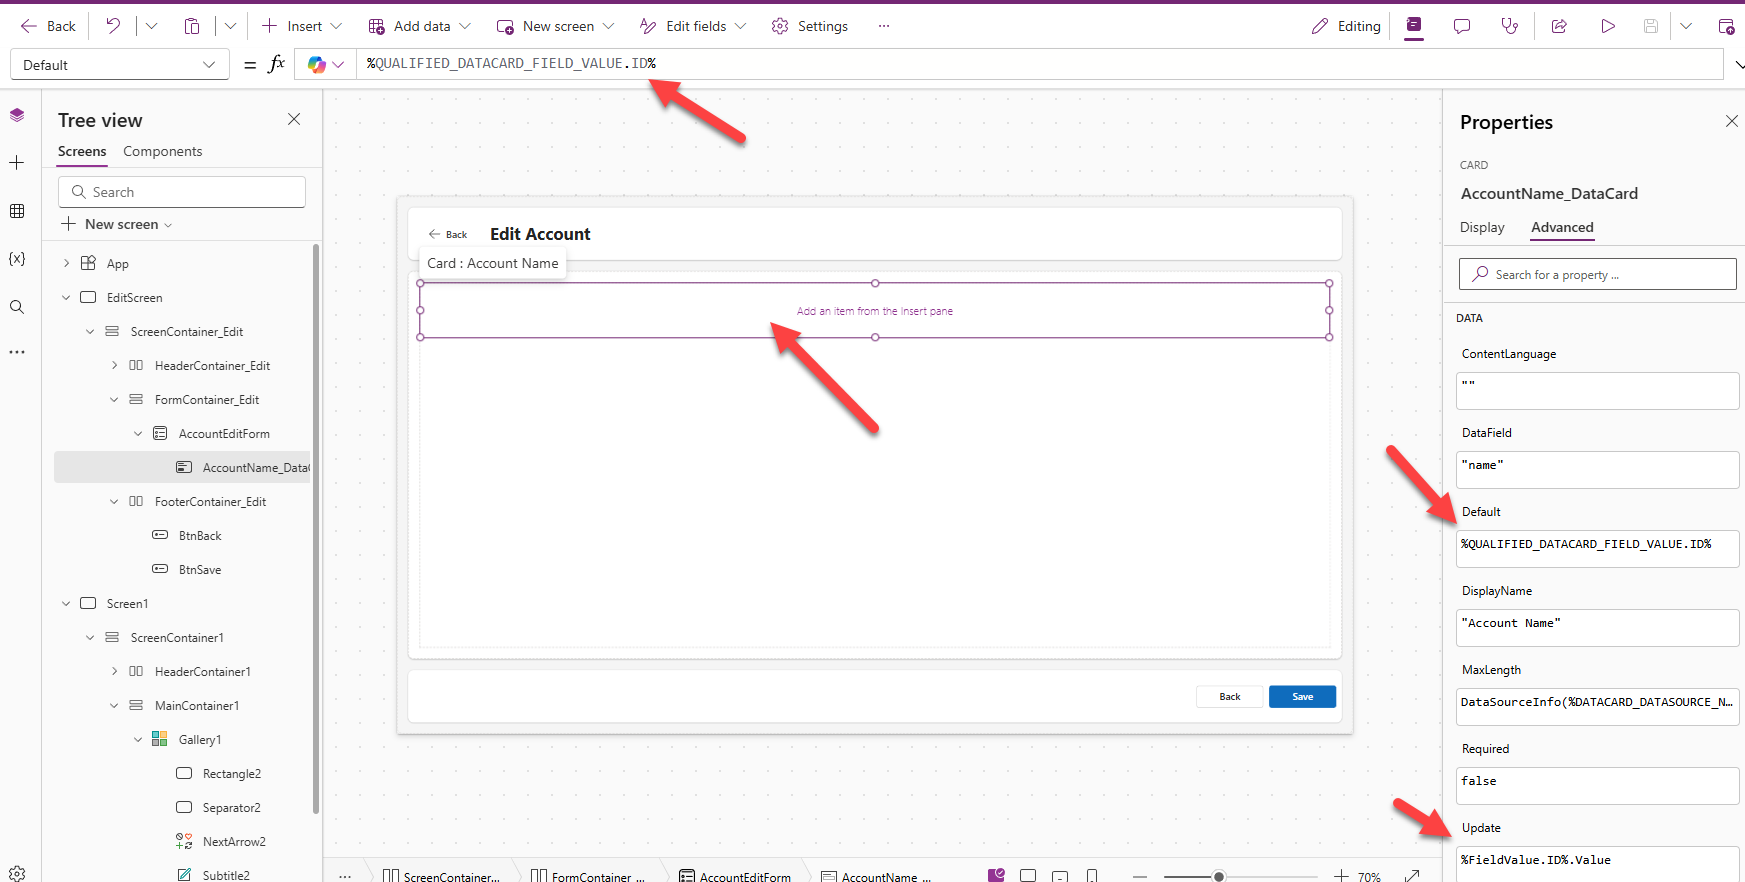This screenshot has height=882, width=1745.
Task: Click the zoom slider handle
Action: click(x=1218, y=876)
